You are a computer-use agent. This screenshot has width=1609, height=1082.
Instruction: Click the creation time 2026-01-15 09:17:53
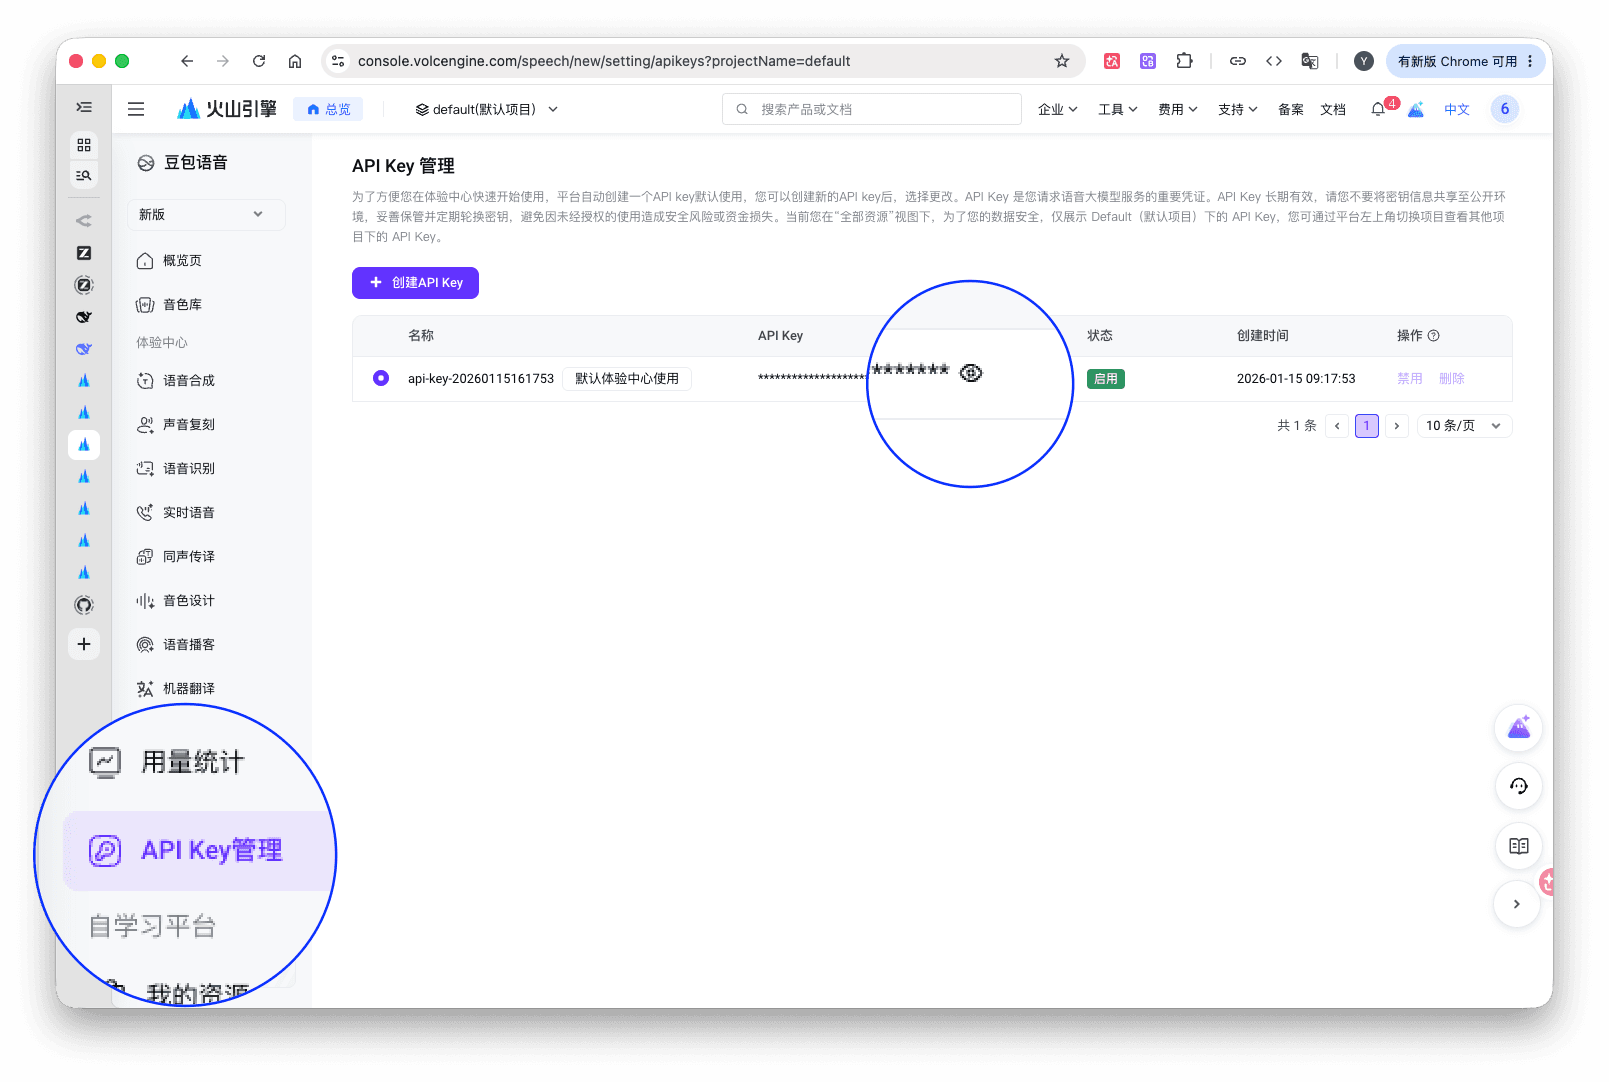(1296, 379)
